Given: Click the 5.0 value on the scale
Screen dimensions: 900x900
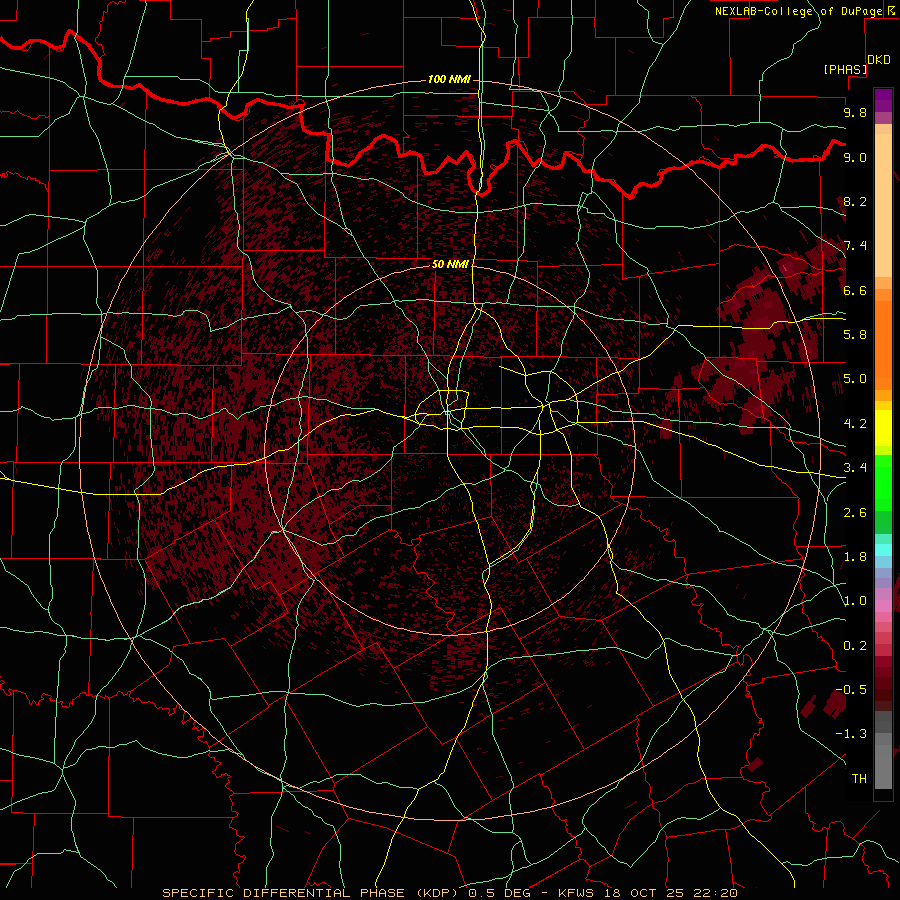Looking at the screenshot, I should click(855, 379).
